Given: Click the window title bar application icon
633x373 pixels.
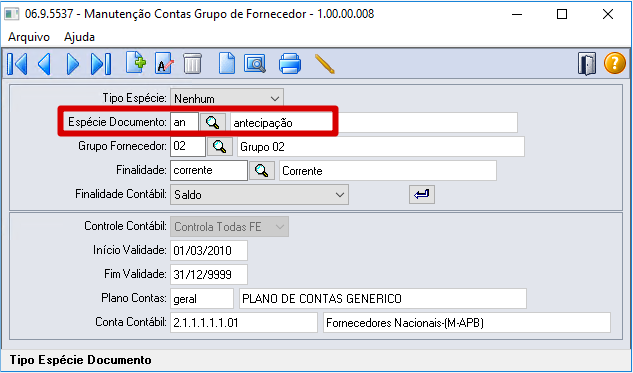Looking at the screenshot, I should (x=11, y=14).
